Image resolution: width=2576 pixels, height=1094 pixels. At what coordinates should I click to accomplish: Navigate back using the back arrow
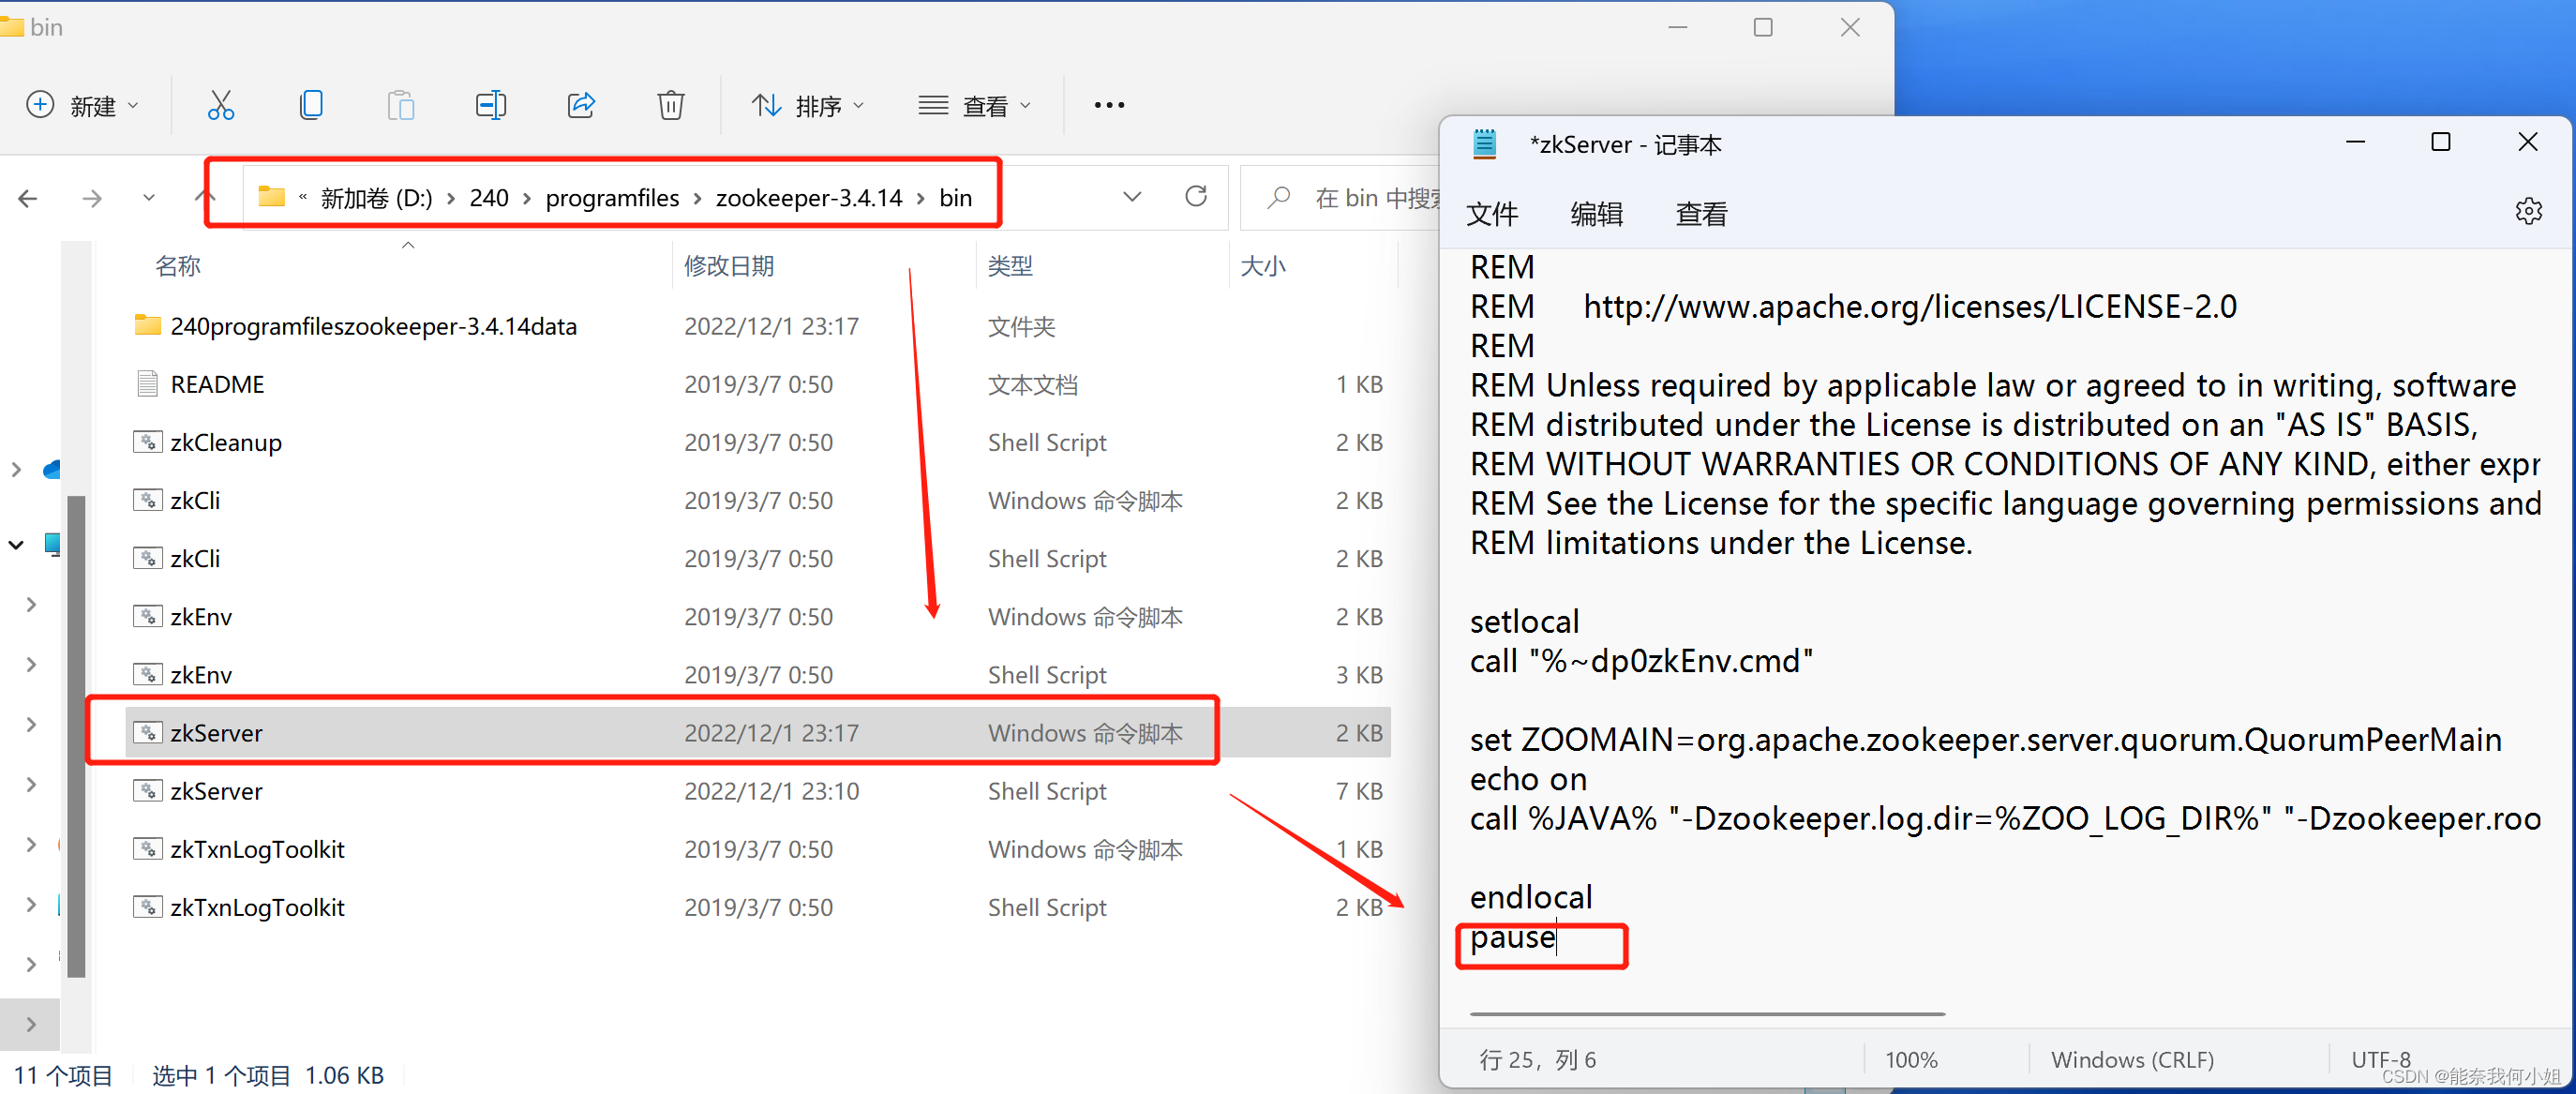click(27, 197)
